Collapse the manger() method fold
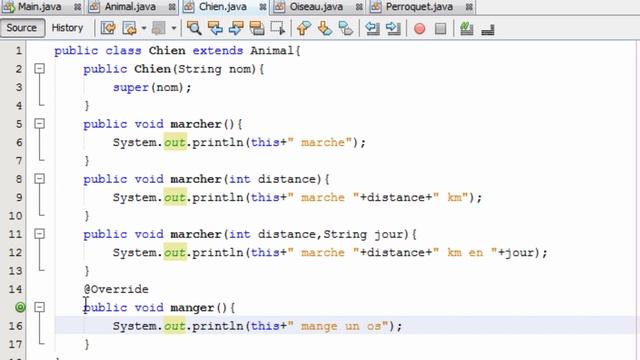This screenshot has width=640, height=360. (39, 307)
